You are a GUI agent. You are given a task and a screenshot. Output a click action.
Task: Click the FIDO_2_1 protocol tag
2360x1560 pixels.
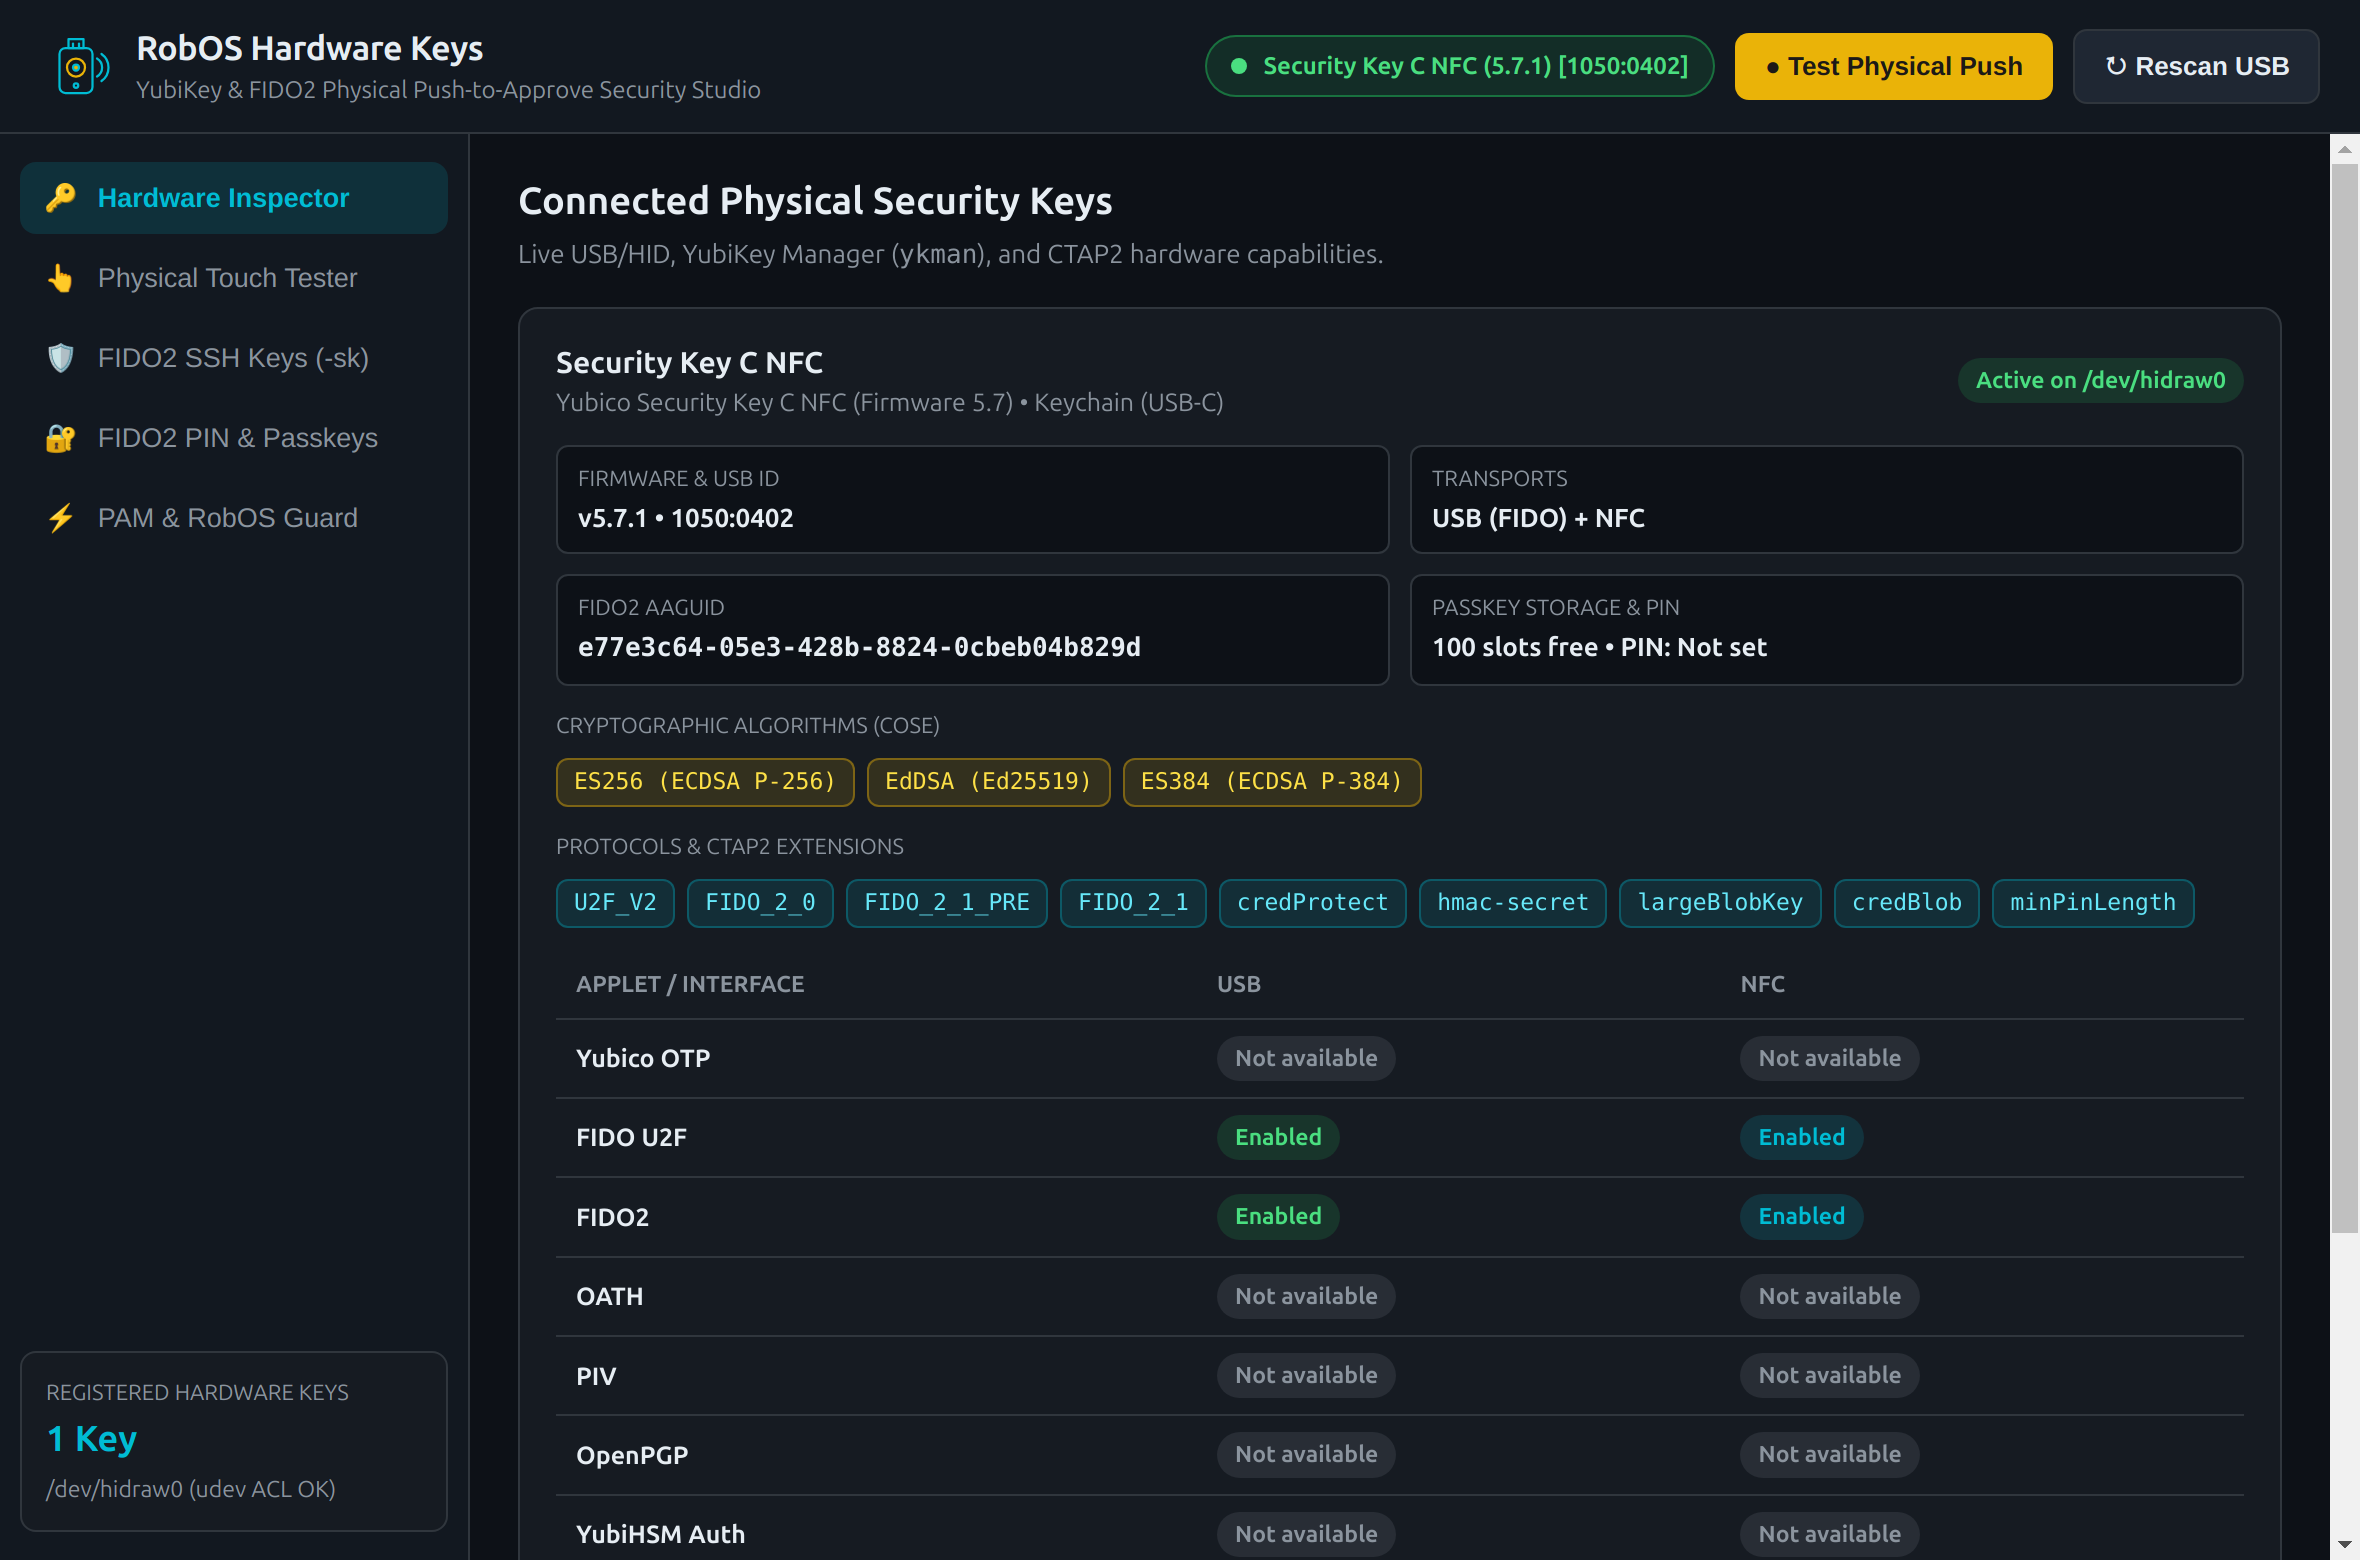tap(1133, 903)
